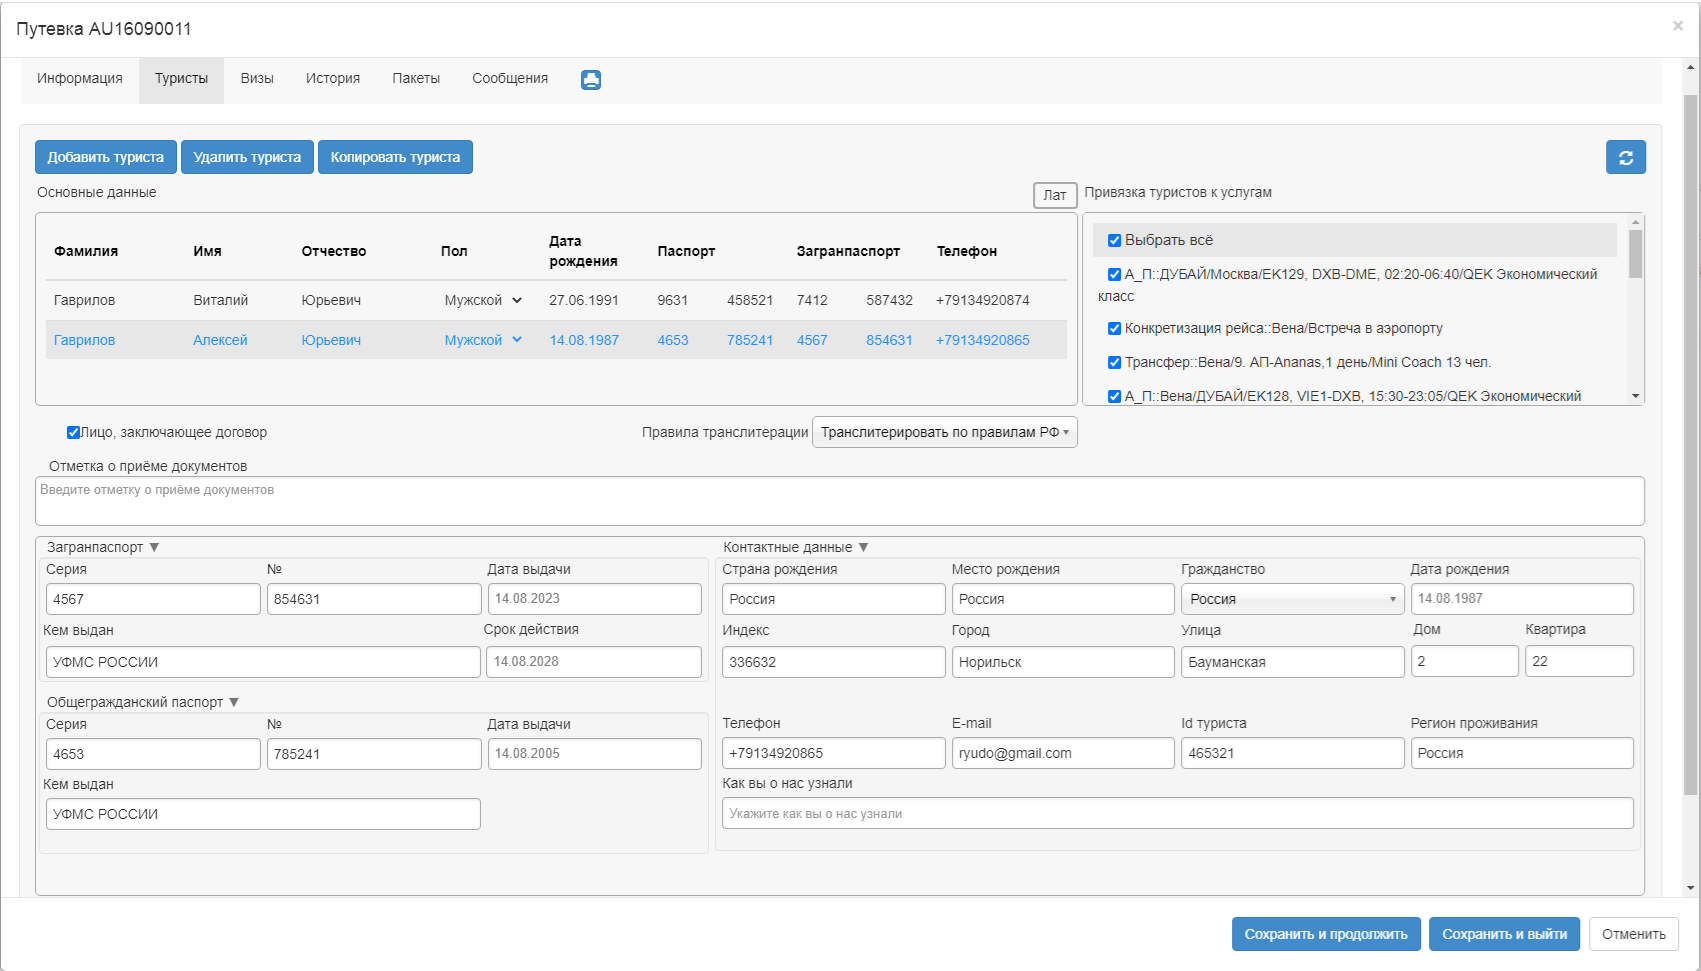1701x971 pixels.
Task: Switch to the Пакеты tab
Action: click(416, 78)
